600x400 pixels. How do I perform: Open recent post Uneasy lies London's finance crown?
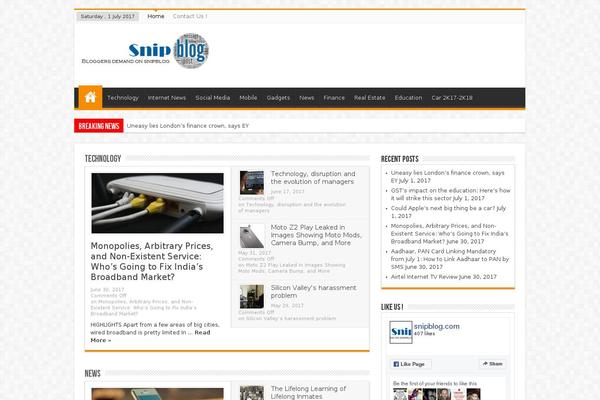447,176
